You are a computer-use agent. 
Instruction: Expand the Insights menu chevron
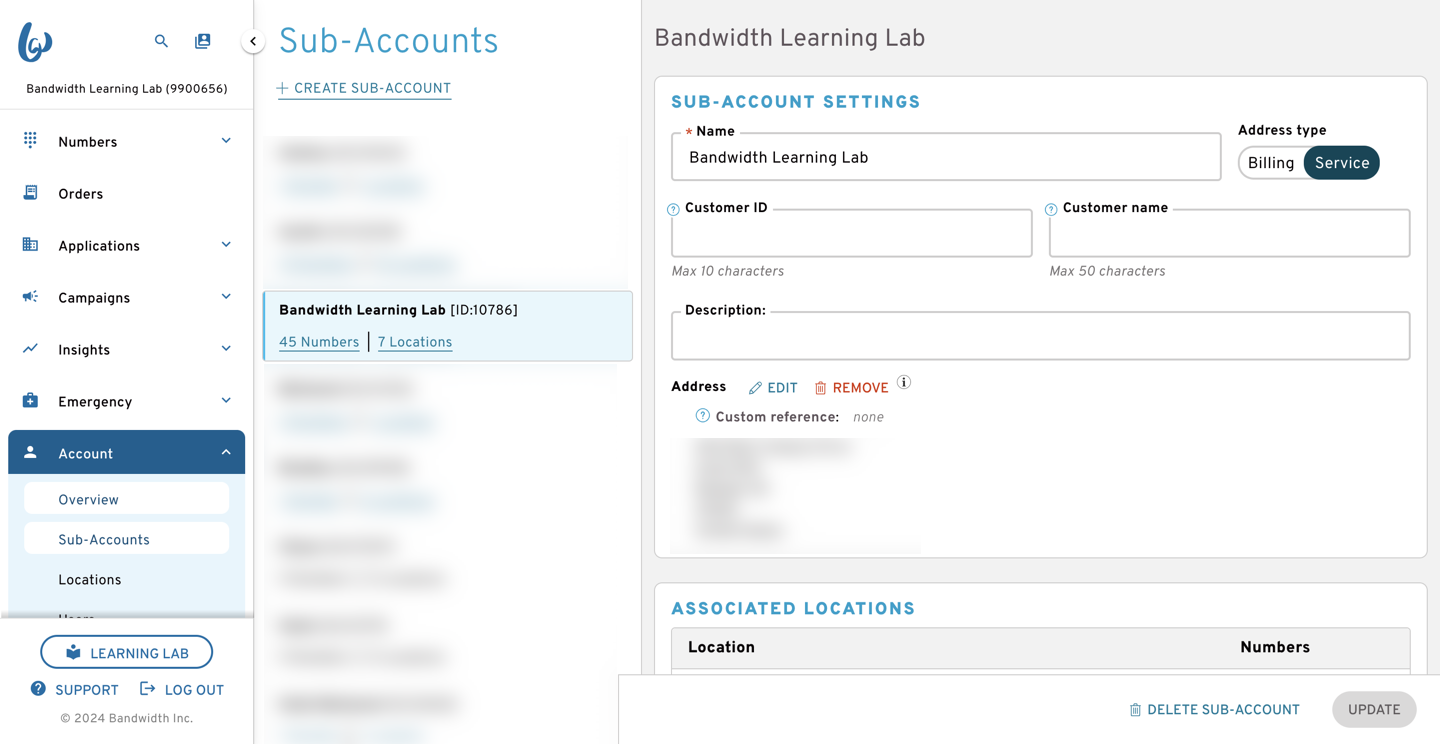tap(226, 349)
